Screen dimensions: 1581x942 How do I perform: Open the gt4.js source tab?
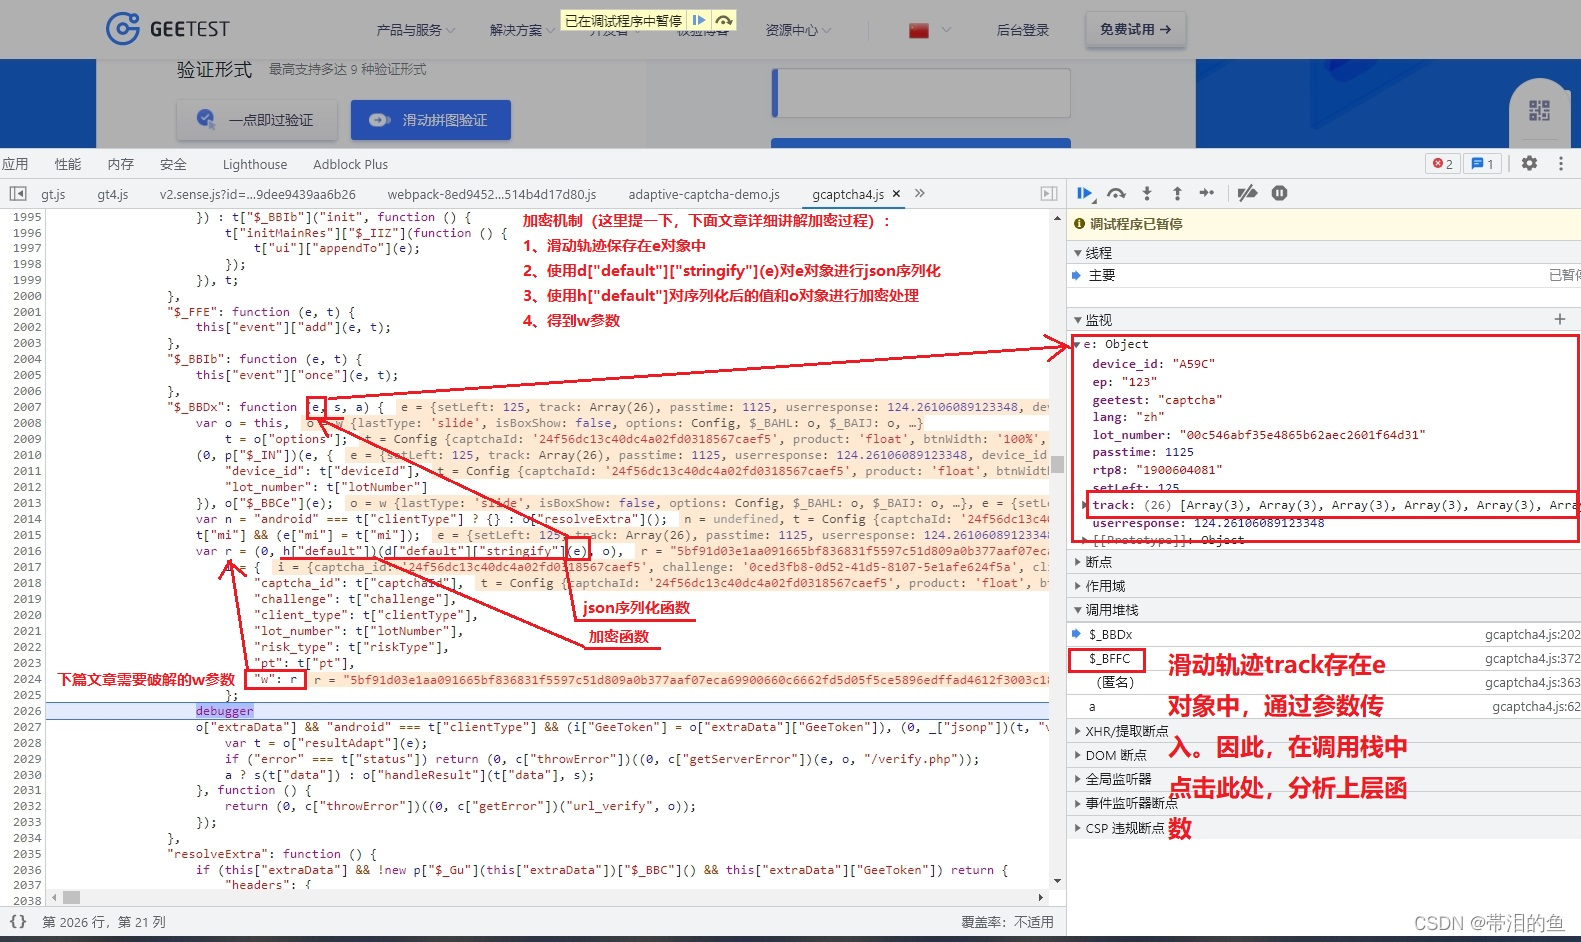coord(113,194)
